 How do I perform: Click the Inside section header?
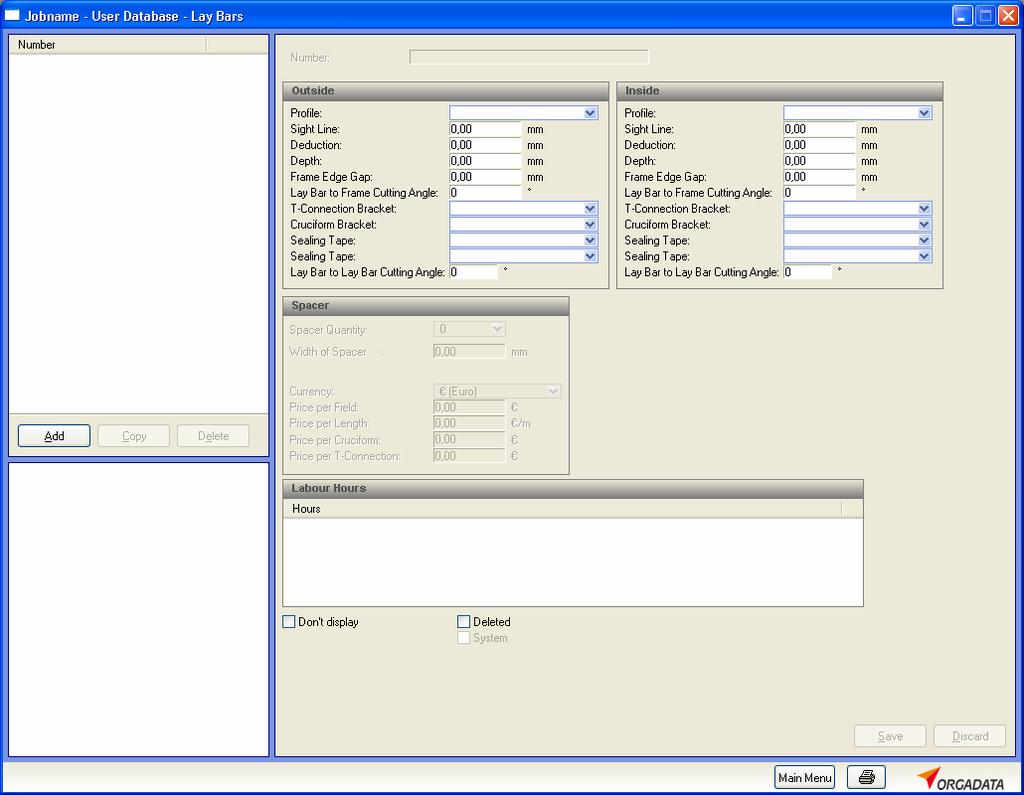tap(780, 91)
